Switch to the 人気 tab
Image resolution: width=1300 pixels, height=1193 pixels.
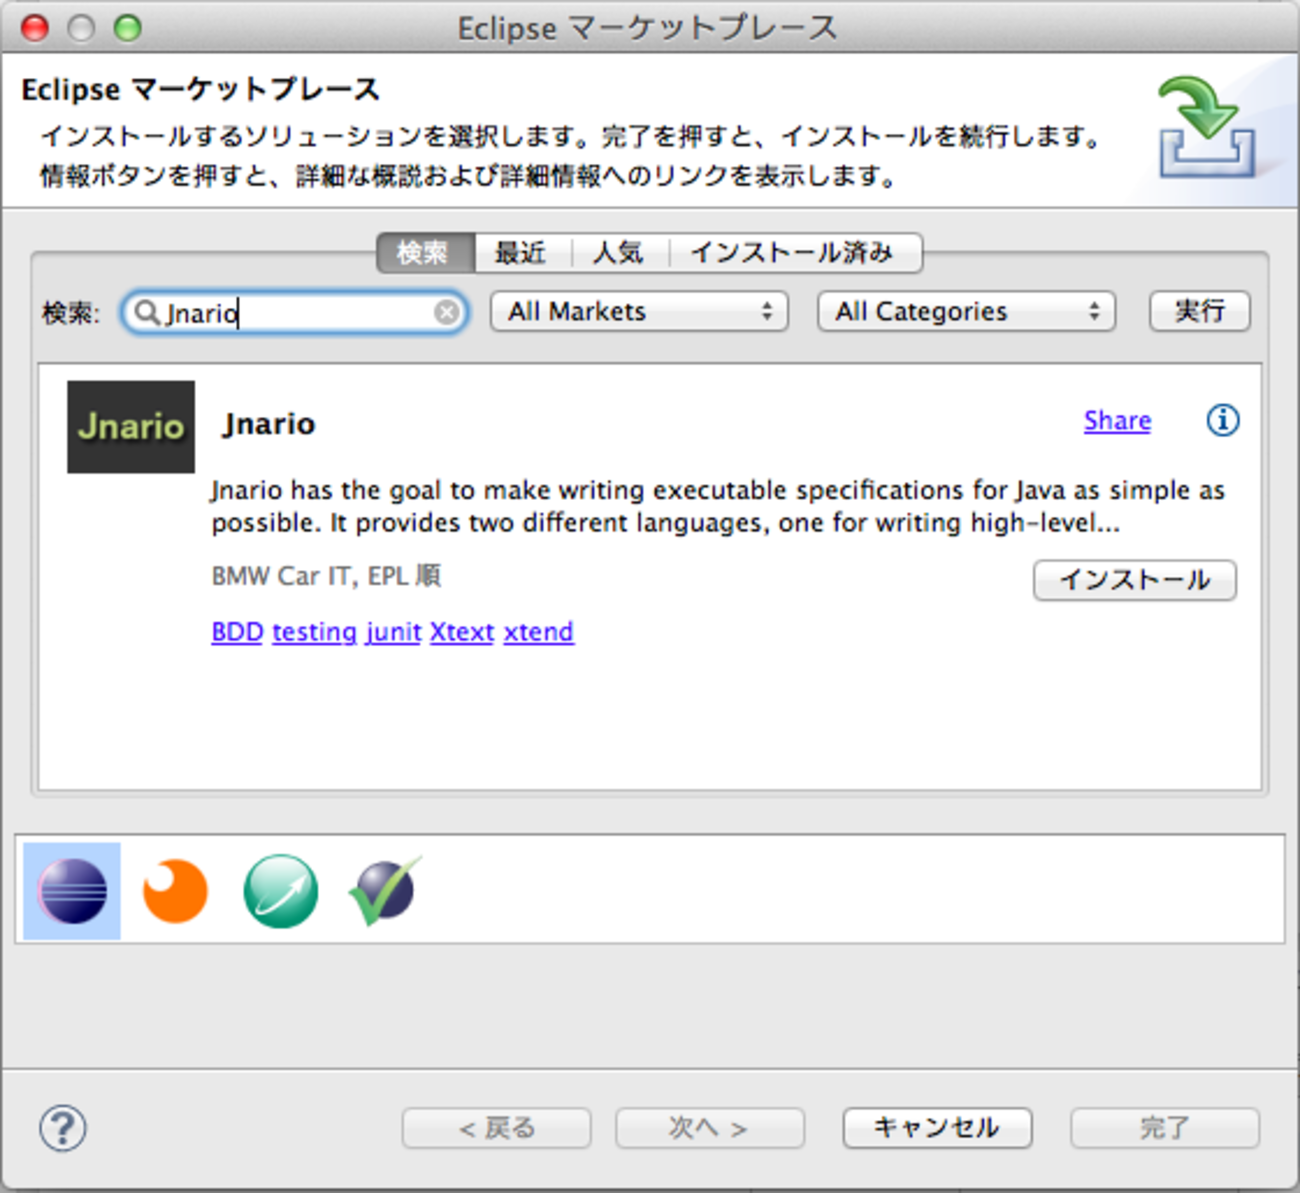coord(619,253)
